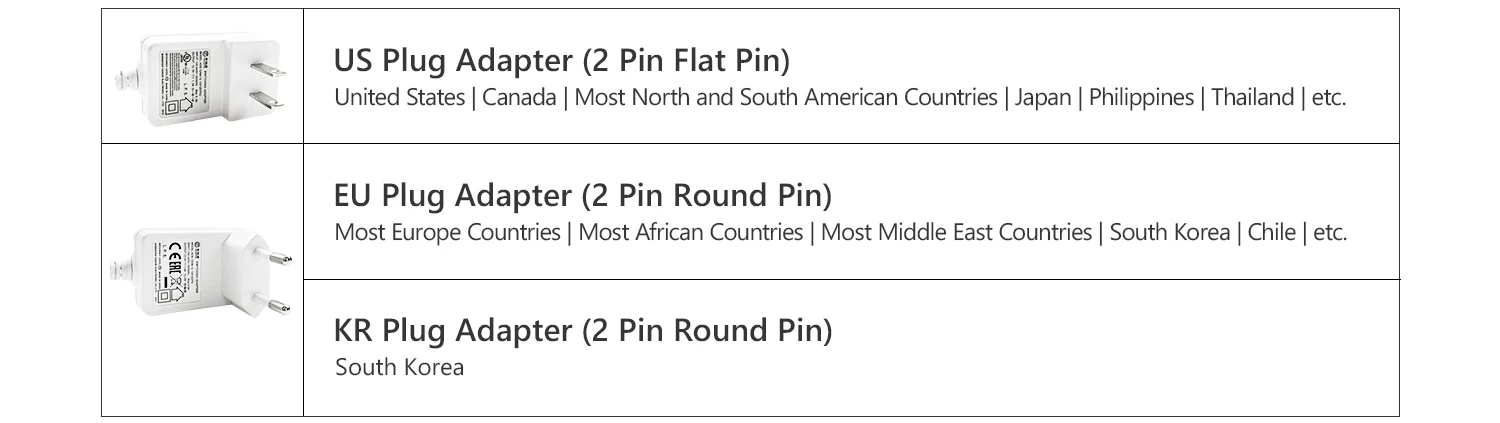Viewport: 1500px width, 423px height.
Task: Click 'Philippines' in US plug countries
Action: (x=1141, y=98)
